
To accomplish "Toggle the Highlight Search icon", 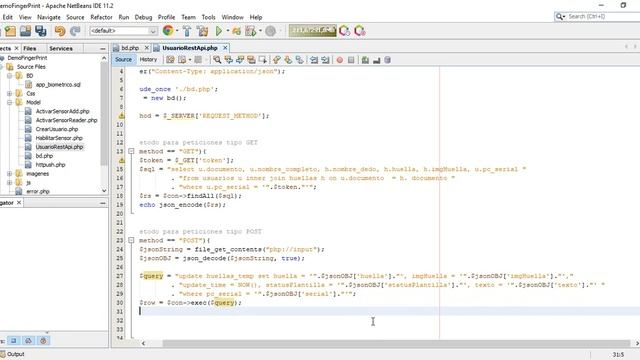I will click(251, 60).
